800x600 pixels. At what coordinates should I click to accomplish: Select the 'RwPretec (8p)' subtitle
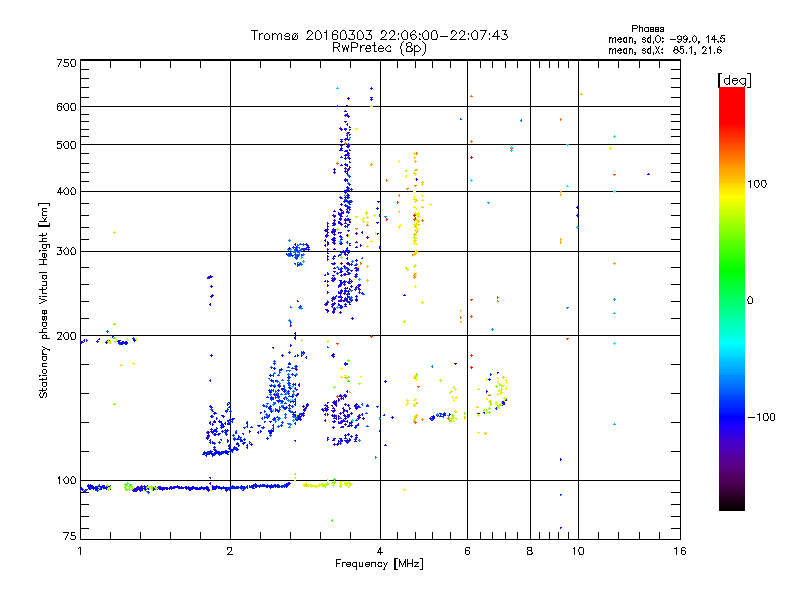click(379, 48)
